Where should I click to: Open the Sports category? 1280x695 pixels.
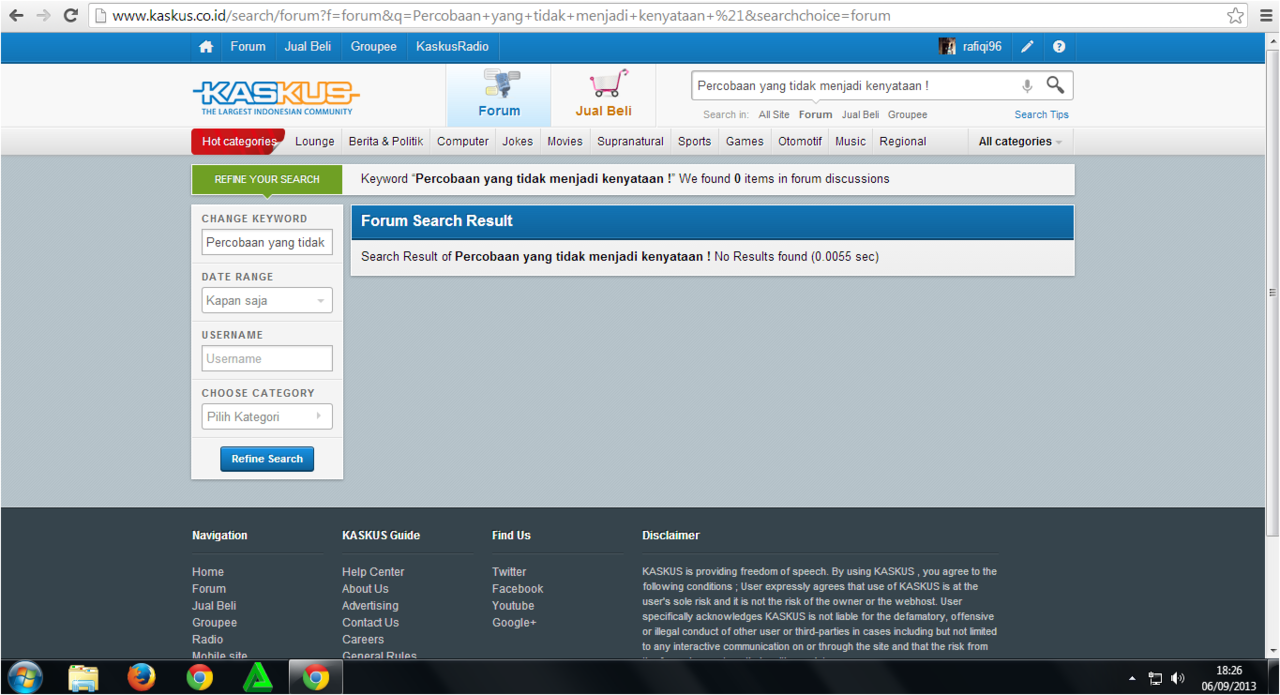click(x=695, y=142)
